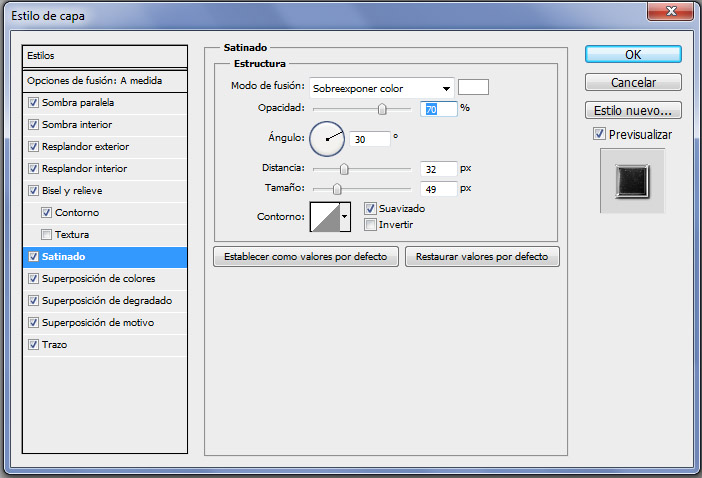Click the Ángulo value field
This screenshot has width=702, height=478.
[x=369, y=139]
